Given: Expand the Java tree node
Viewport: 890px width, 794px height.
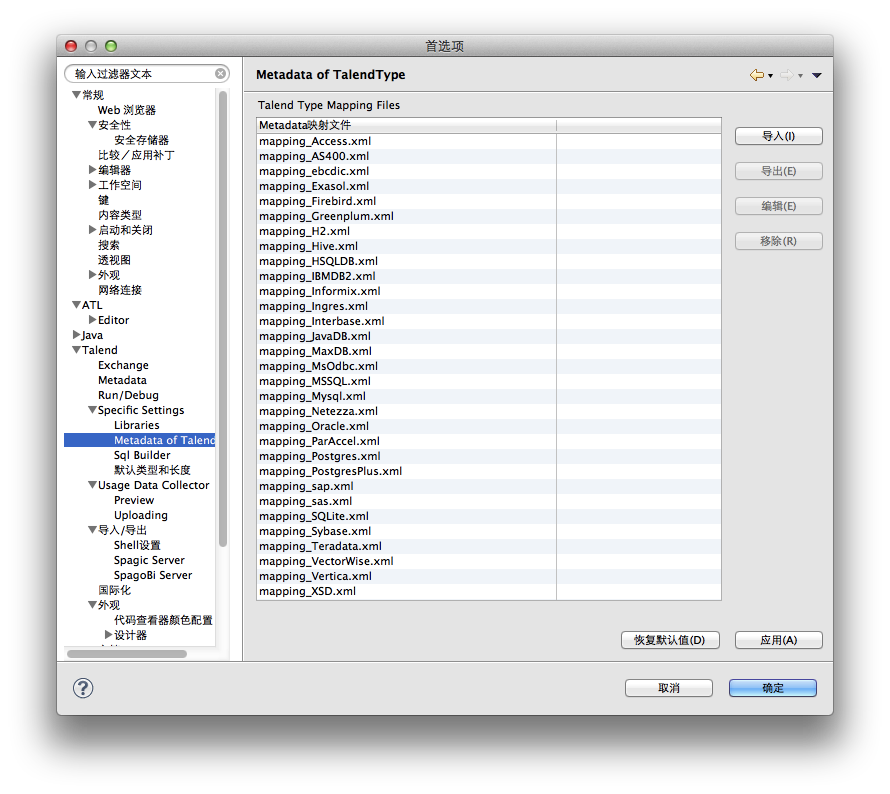Looking at the screenshot, I should pyautogui.click(x=77, y=335).
